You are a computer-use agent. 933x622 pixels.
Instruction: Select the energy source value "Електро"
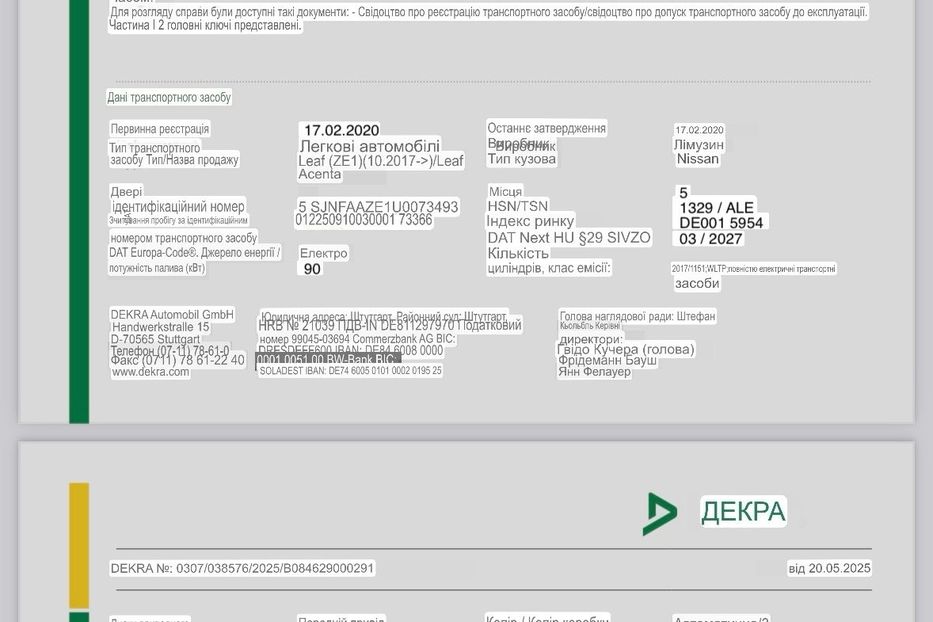tap(324, 254)
